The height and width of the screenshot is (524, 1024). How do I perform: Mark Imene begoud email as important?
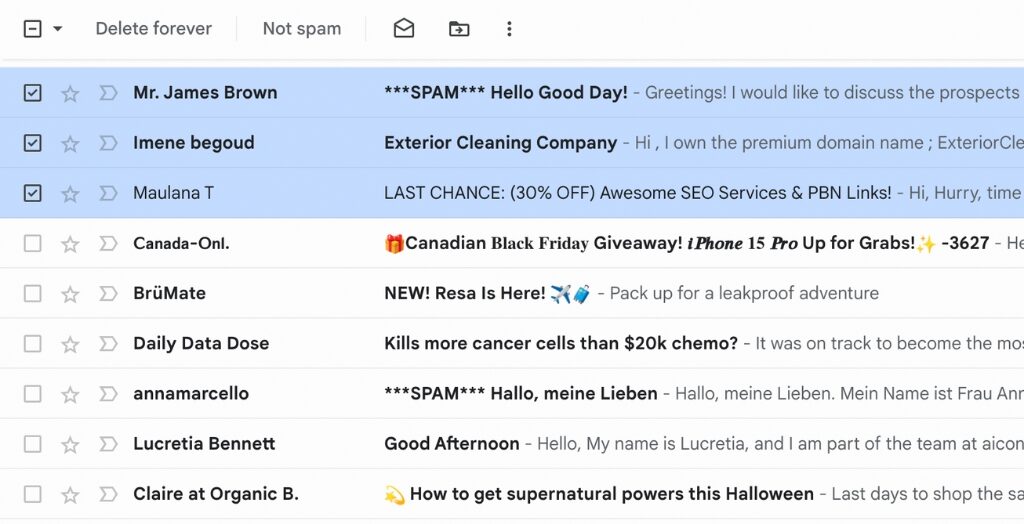coord(108,143)
